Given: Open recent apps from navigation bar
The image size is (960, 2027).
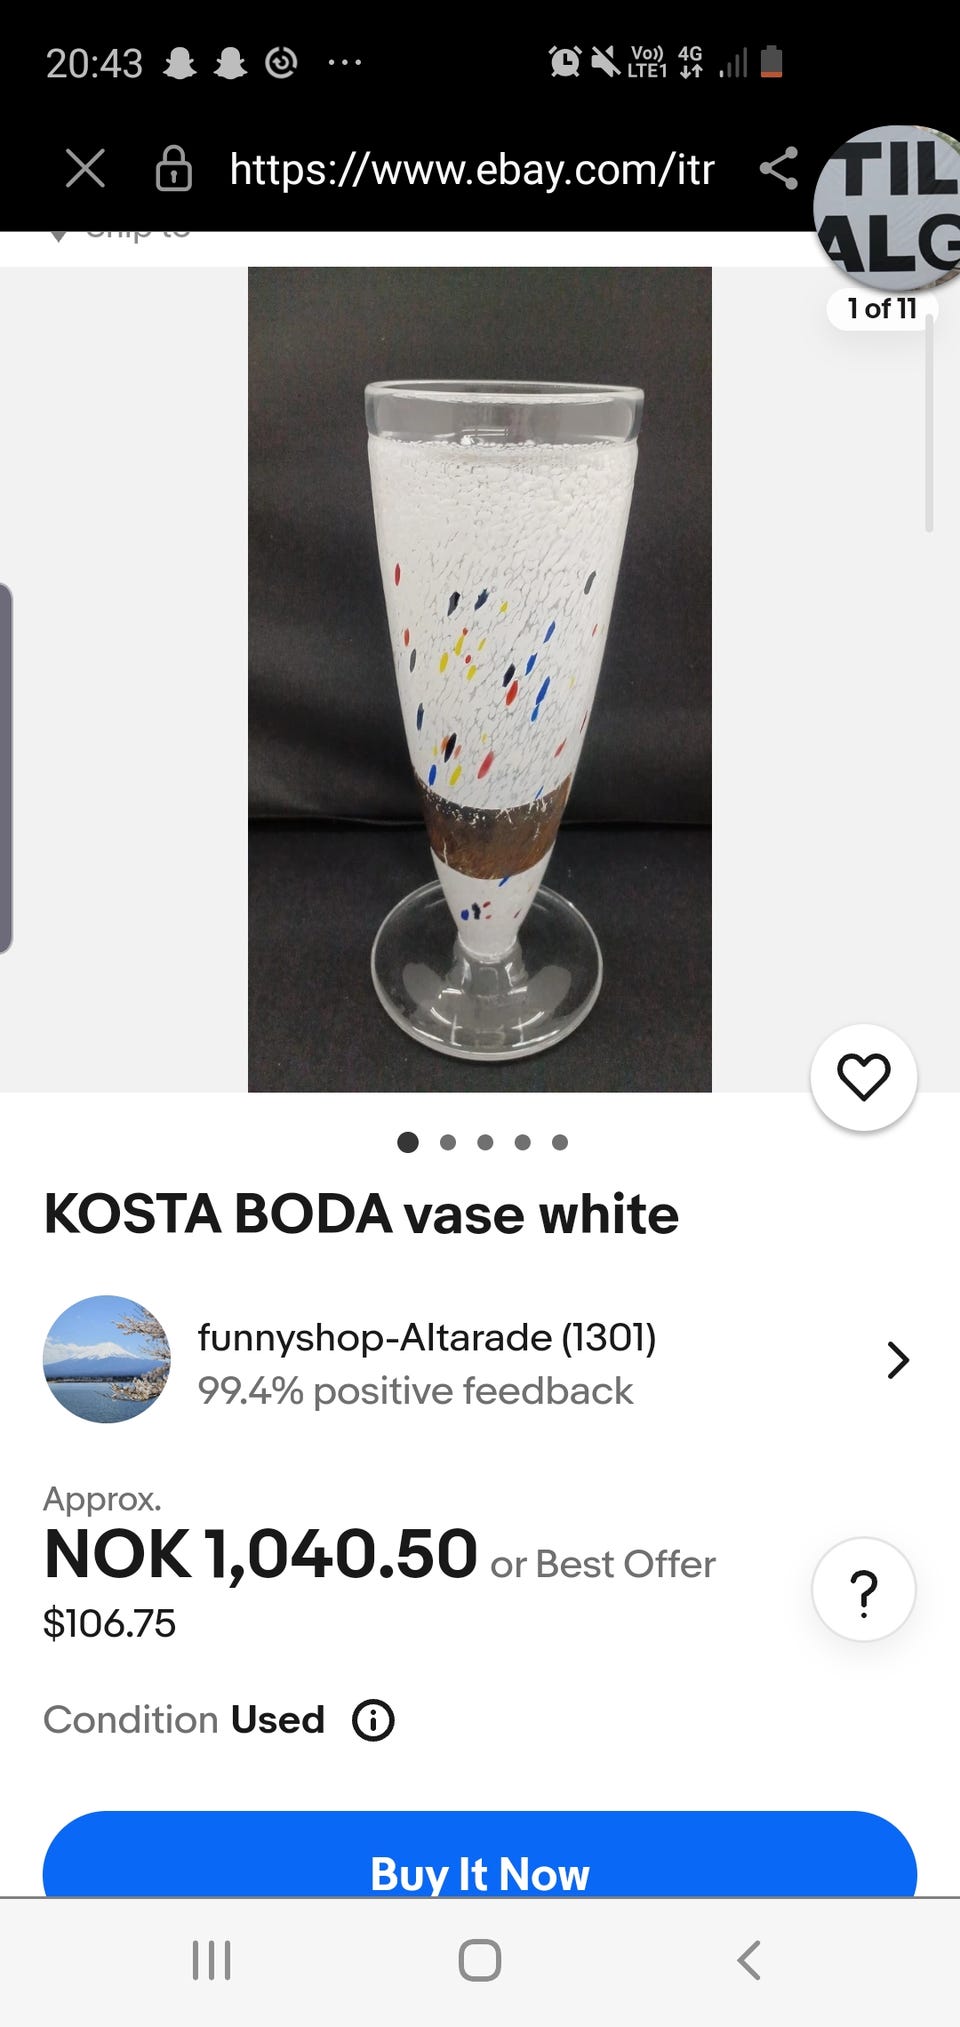Looking at the screenshot, I should (x=211, y=1960).
